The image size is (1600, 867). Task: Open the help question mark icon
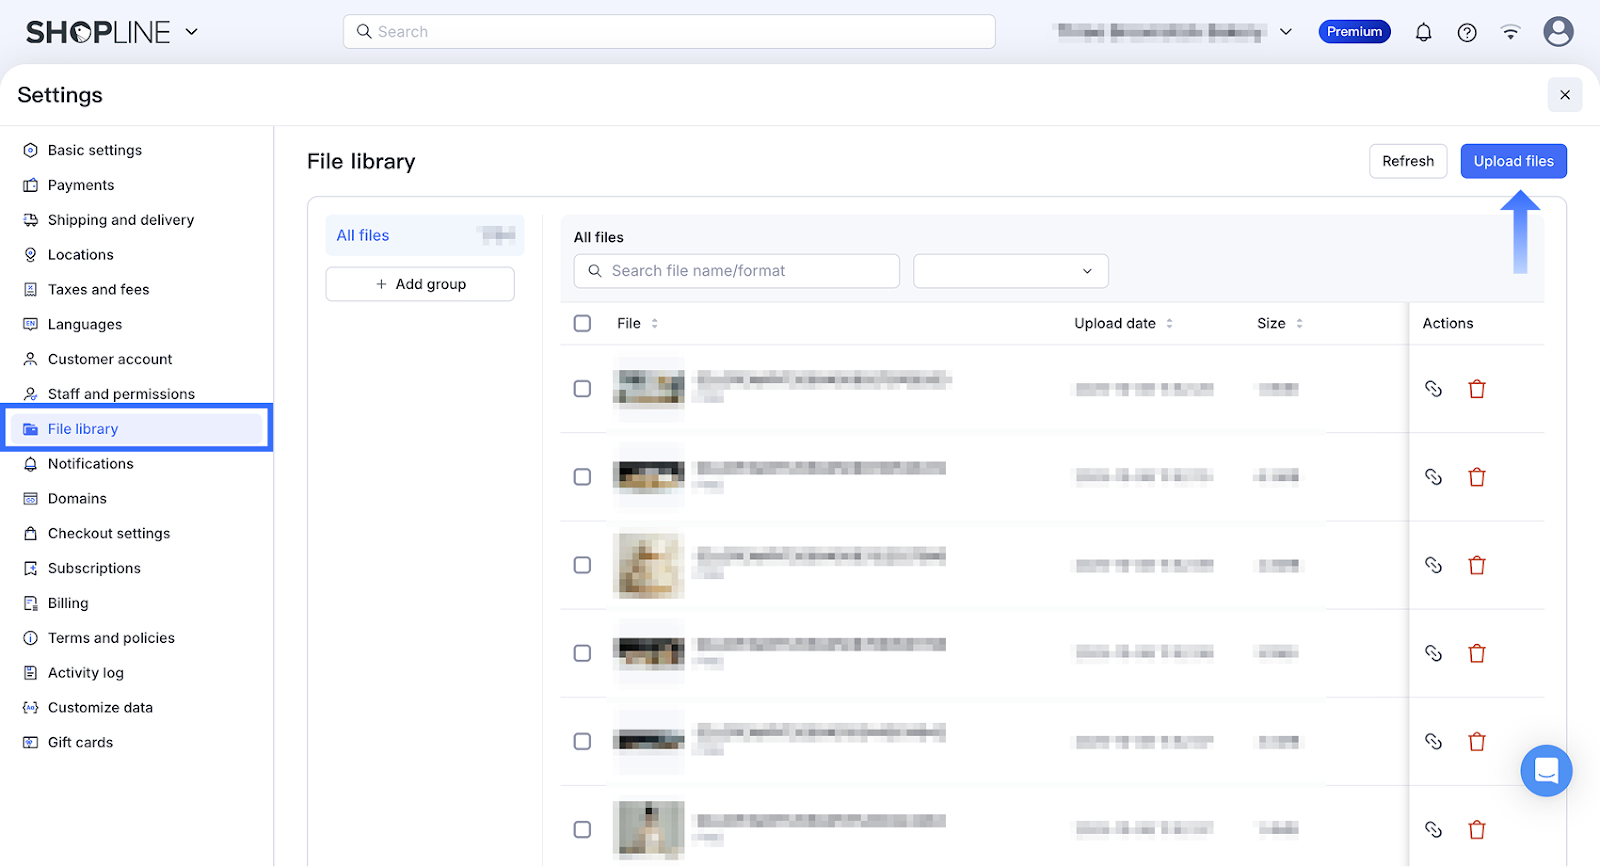(1467, 33)
